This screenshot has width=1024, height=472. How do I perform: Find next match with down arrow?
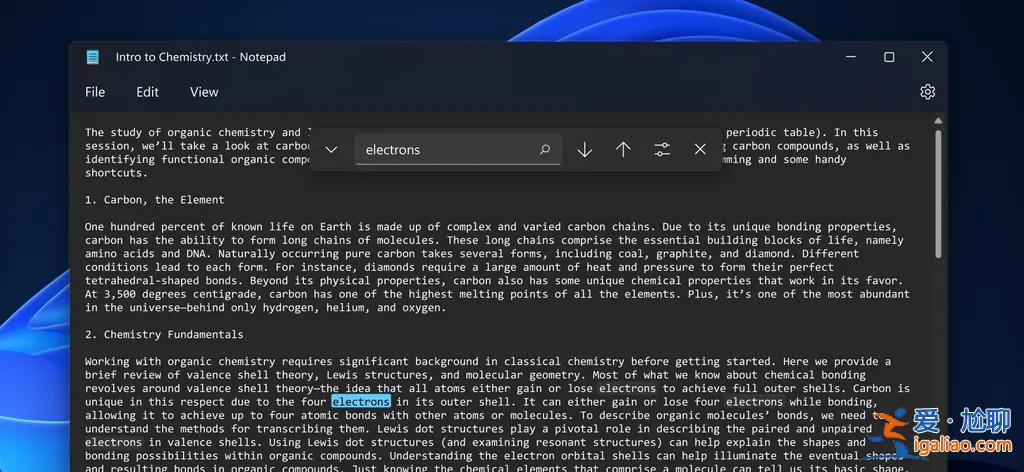(585, 150)
